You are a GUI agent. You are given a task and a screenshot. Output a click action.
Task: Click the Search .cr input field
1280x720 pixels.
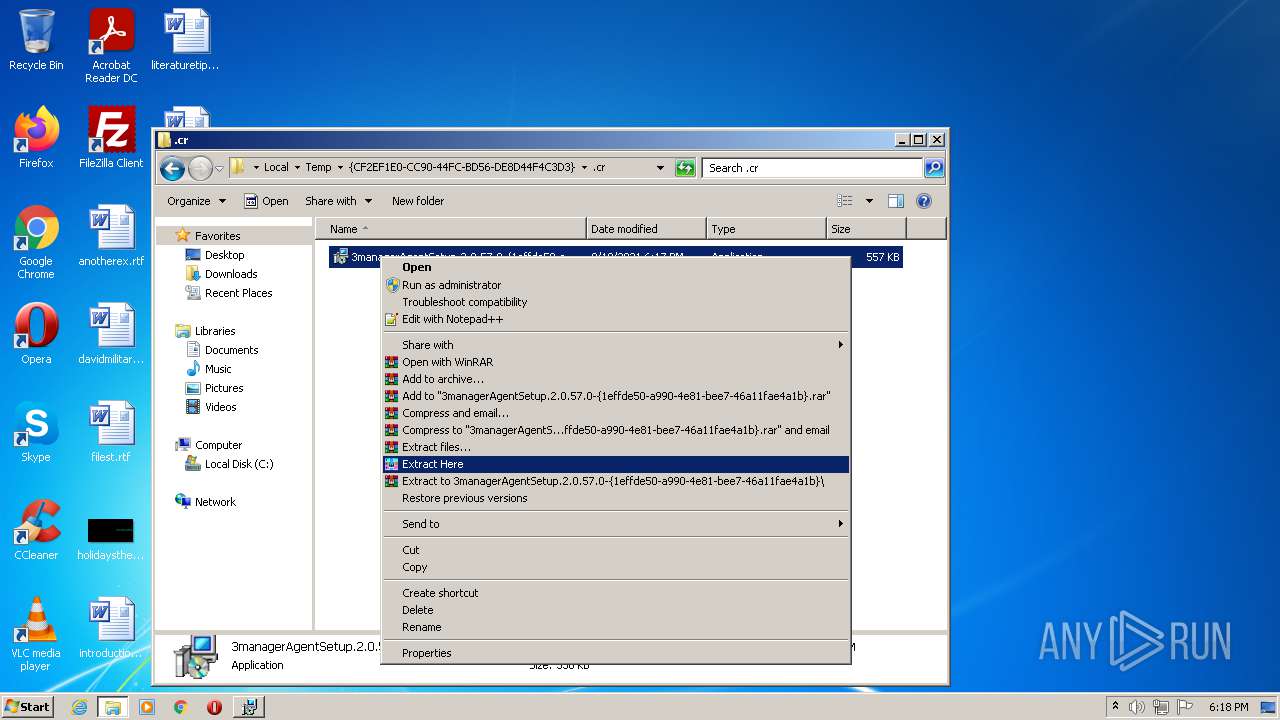point(812,168)
